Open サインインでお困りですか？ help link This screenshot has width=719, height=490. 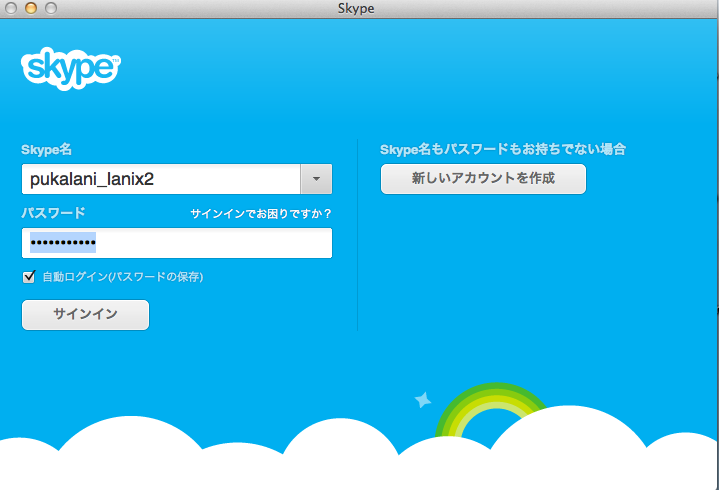(260, 214)
